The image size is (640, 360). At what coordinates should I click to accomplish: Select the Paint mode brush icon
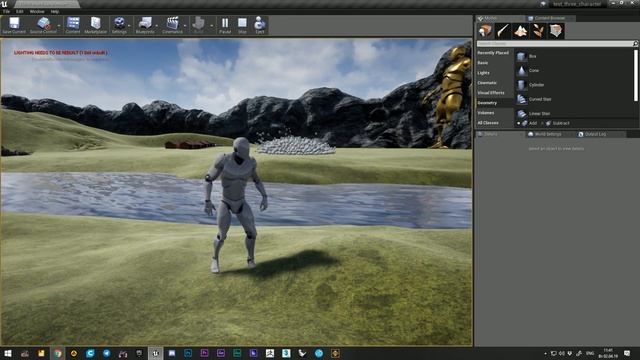coord(503,31)
